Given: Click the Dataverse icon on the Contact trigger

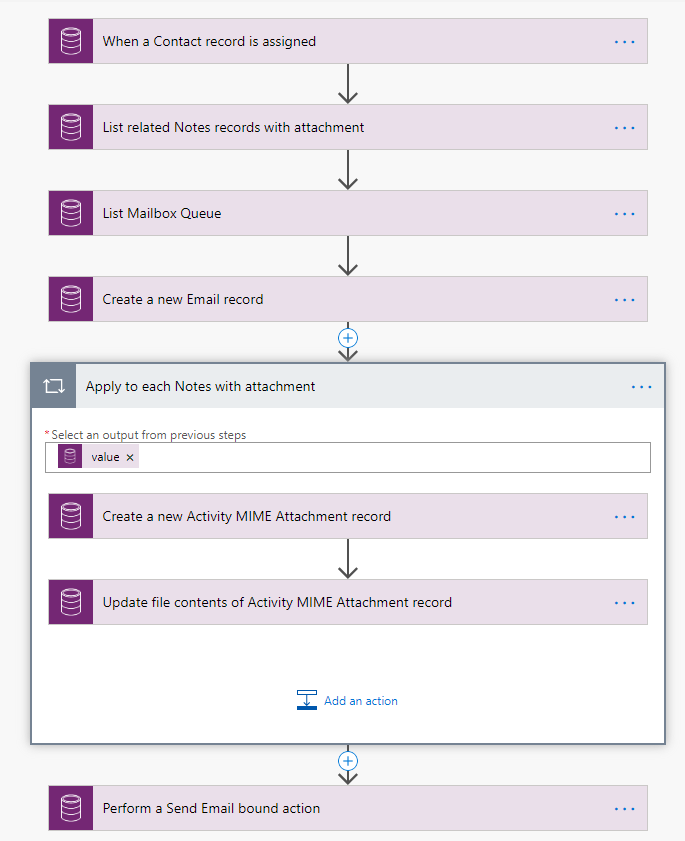Looking at the screenshot, I should [70, 41].
